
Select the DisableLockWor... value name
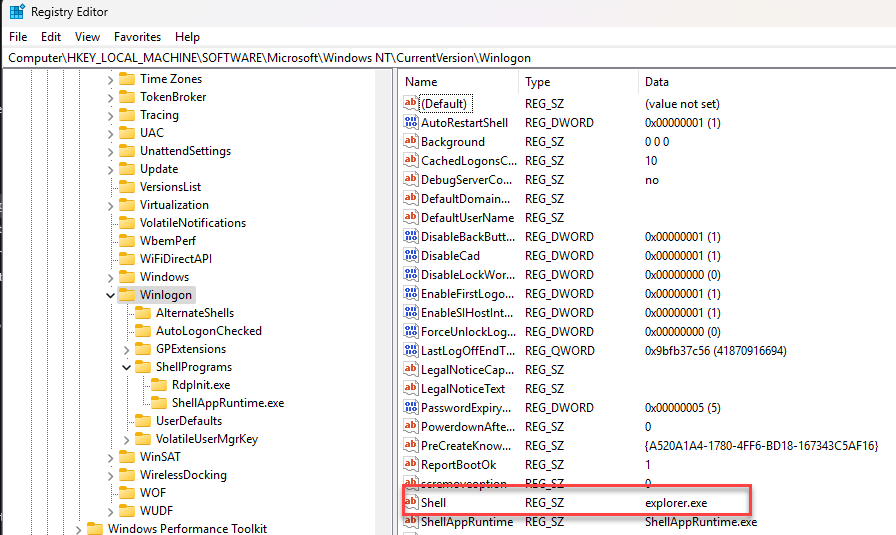468,275
